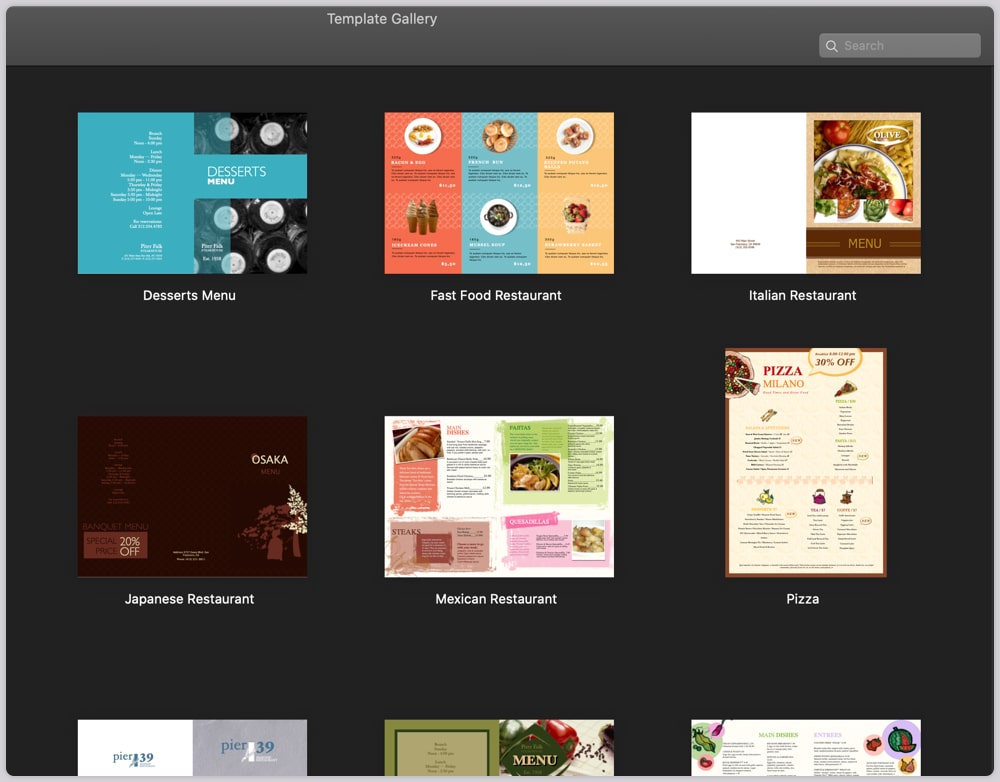The height and width of the screenshot is (782, 1000).
Task: Open the Mexican Restaurant template
Action: pos(499,496)
